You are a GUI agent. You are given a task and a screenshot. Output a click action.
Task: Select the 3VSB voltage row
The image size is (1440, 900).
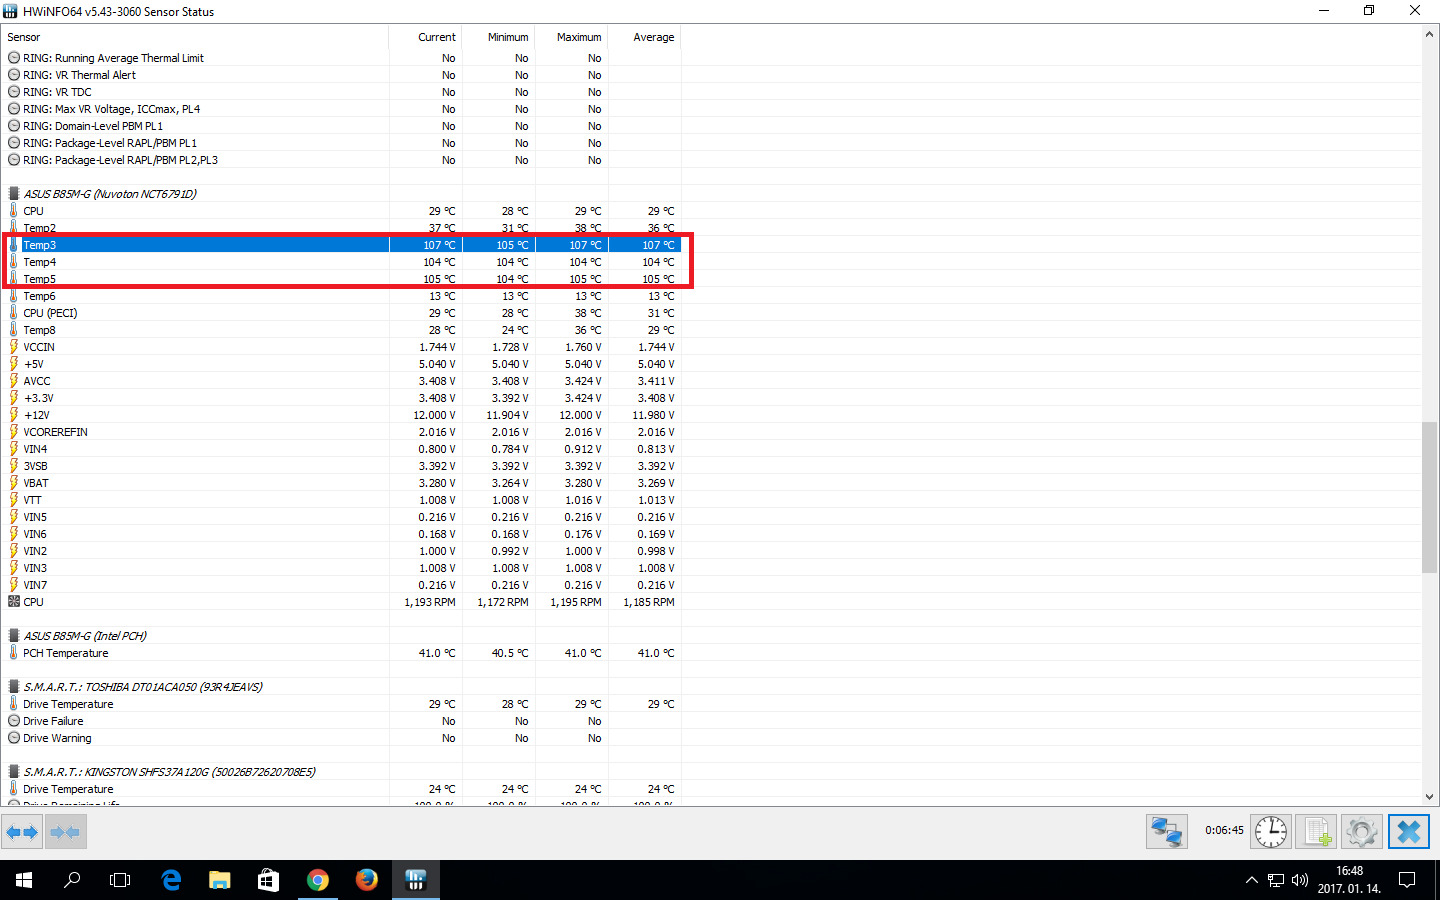(x=342, y=466)
